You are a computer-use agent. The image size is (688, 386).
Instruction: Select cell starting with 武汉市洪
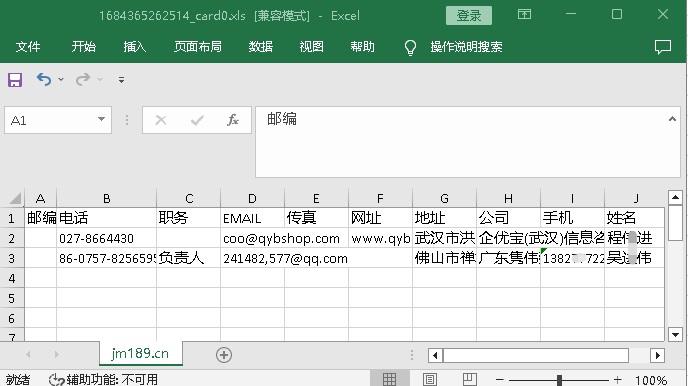[444, 238]
